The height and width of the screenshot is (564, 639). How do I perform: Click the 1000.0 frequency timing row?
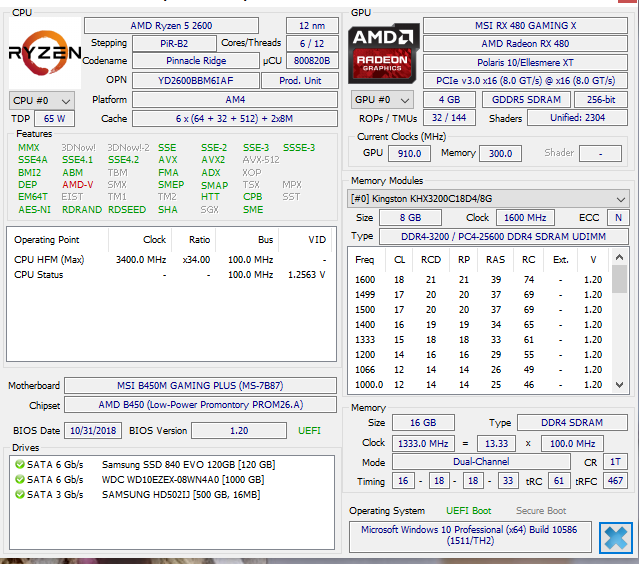click(x=479, y=385)
